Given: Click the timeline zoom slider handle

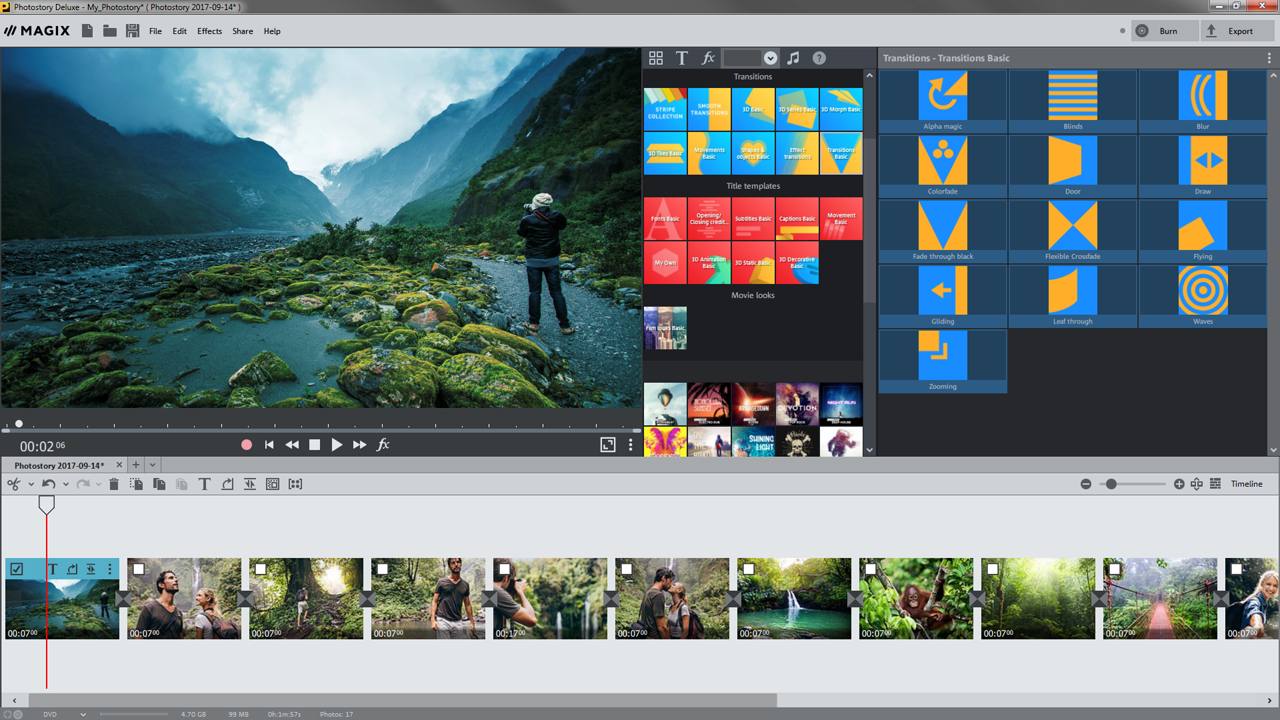Looking at the screenshot, I should (x=1110, y=484).
